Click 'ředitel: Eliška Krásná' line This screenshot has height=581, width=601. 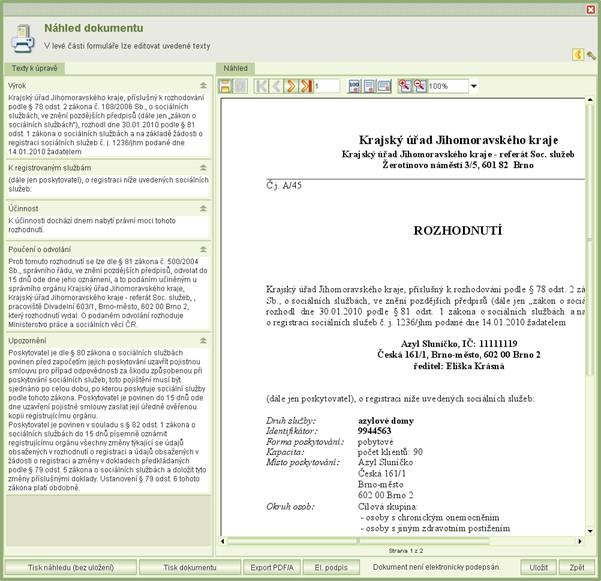[x=459, y=366]
